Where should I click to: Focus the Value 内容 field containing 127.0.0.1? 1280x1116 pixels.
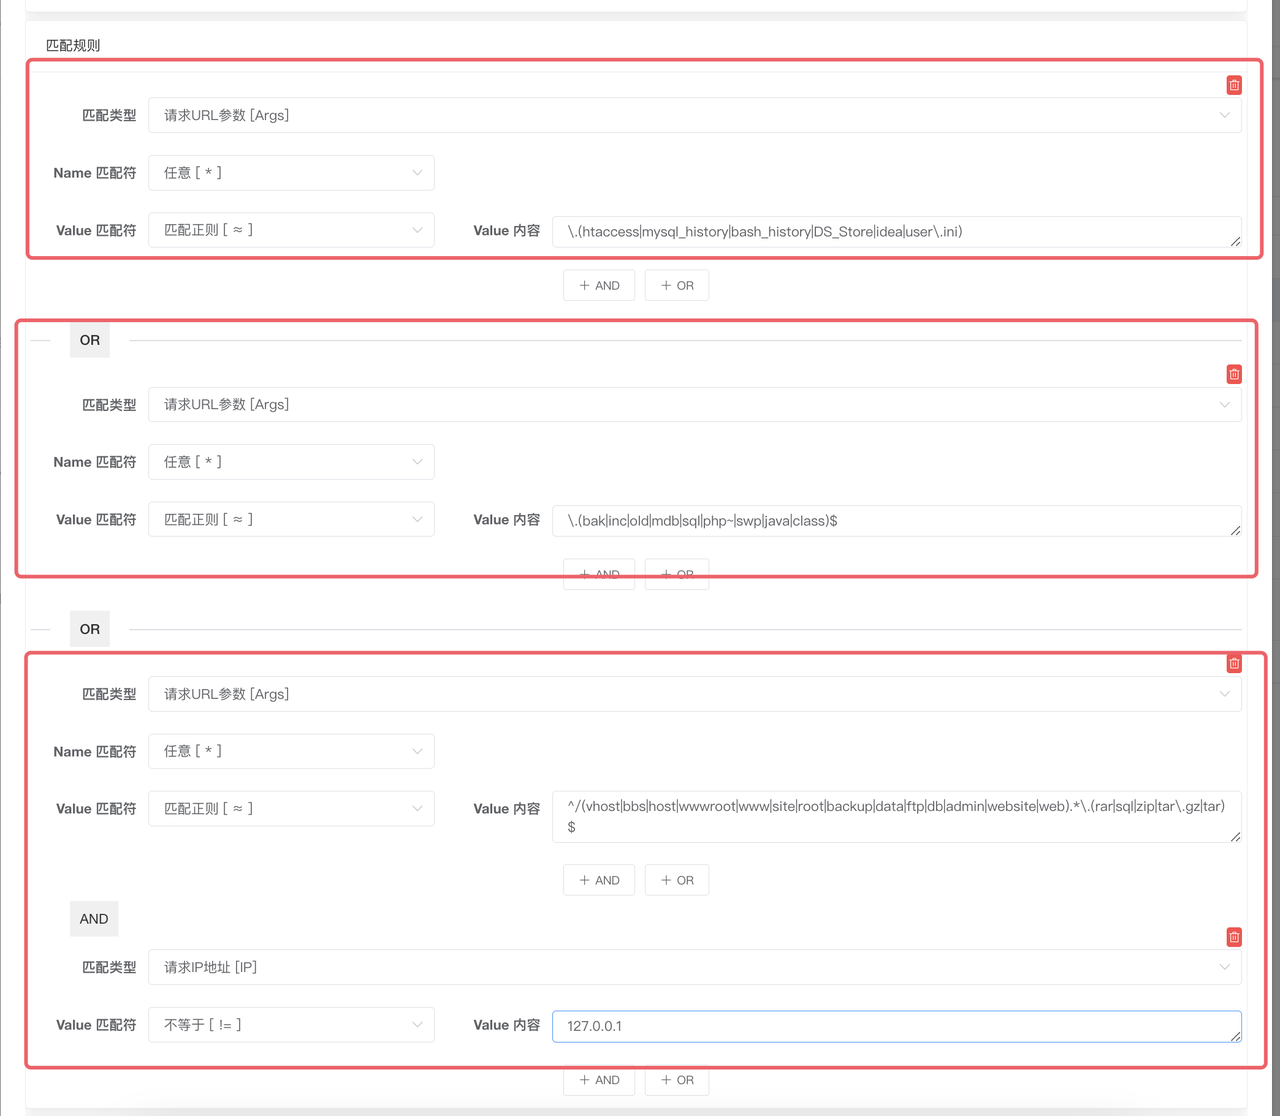coord(896,1026)
